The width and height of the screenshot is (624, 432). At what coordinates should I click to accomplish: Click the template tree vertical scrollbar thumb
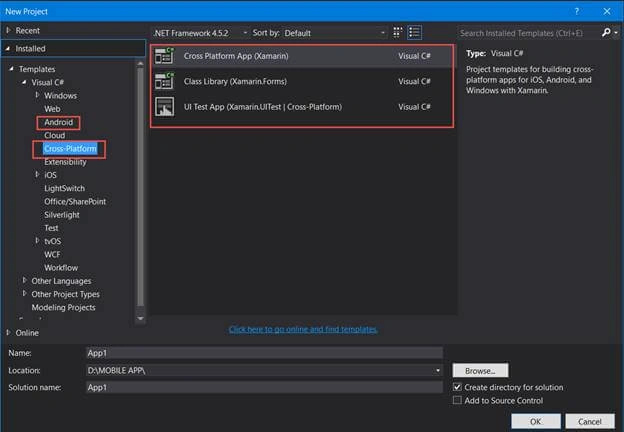click(140, 187)
